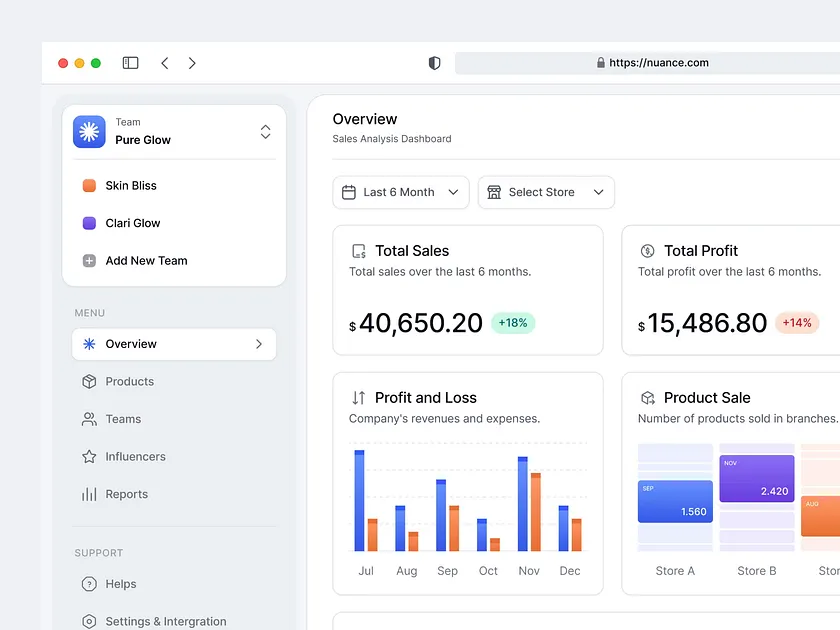Click the NOV 2.420 purple tile
Viewport: 840px width, 630px height.
tap(756, 478)
